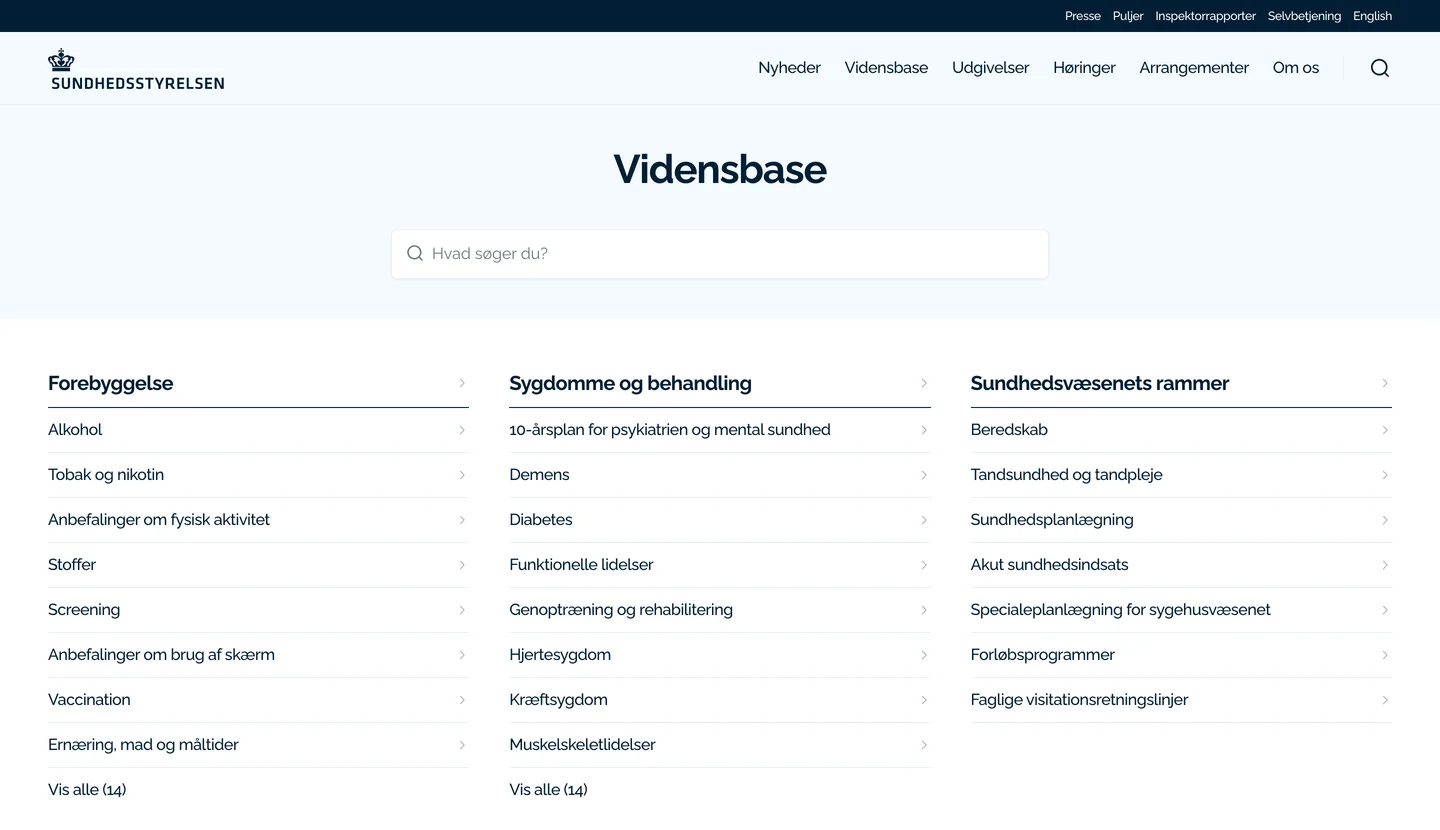Open Anbefalinger om fysisk aktivitet
Image resolution: width=1440 pixels, height=830 pixels.
pyautogui.click(x=258, y=520)
